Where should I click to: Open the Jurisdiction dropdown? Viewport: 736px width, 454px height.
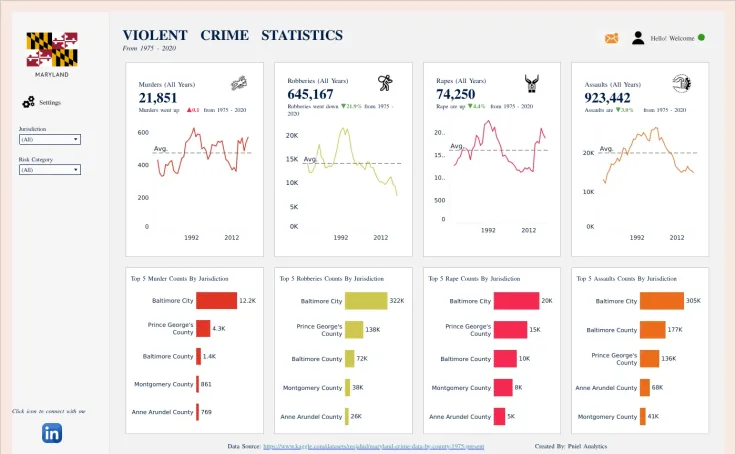pyautogui.click(x=50, y=139)
